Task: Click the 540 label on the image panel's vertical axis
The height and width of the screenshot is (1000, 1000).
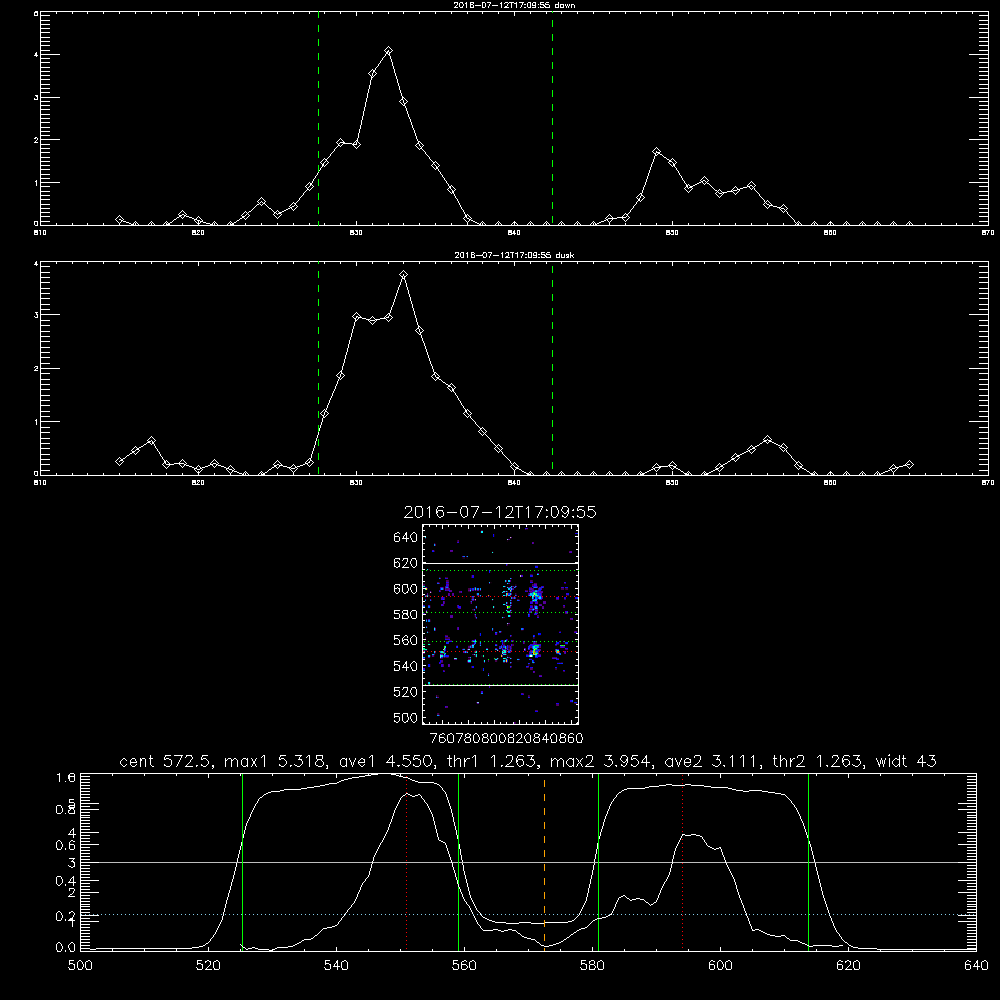Action: 406,666
